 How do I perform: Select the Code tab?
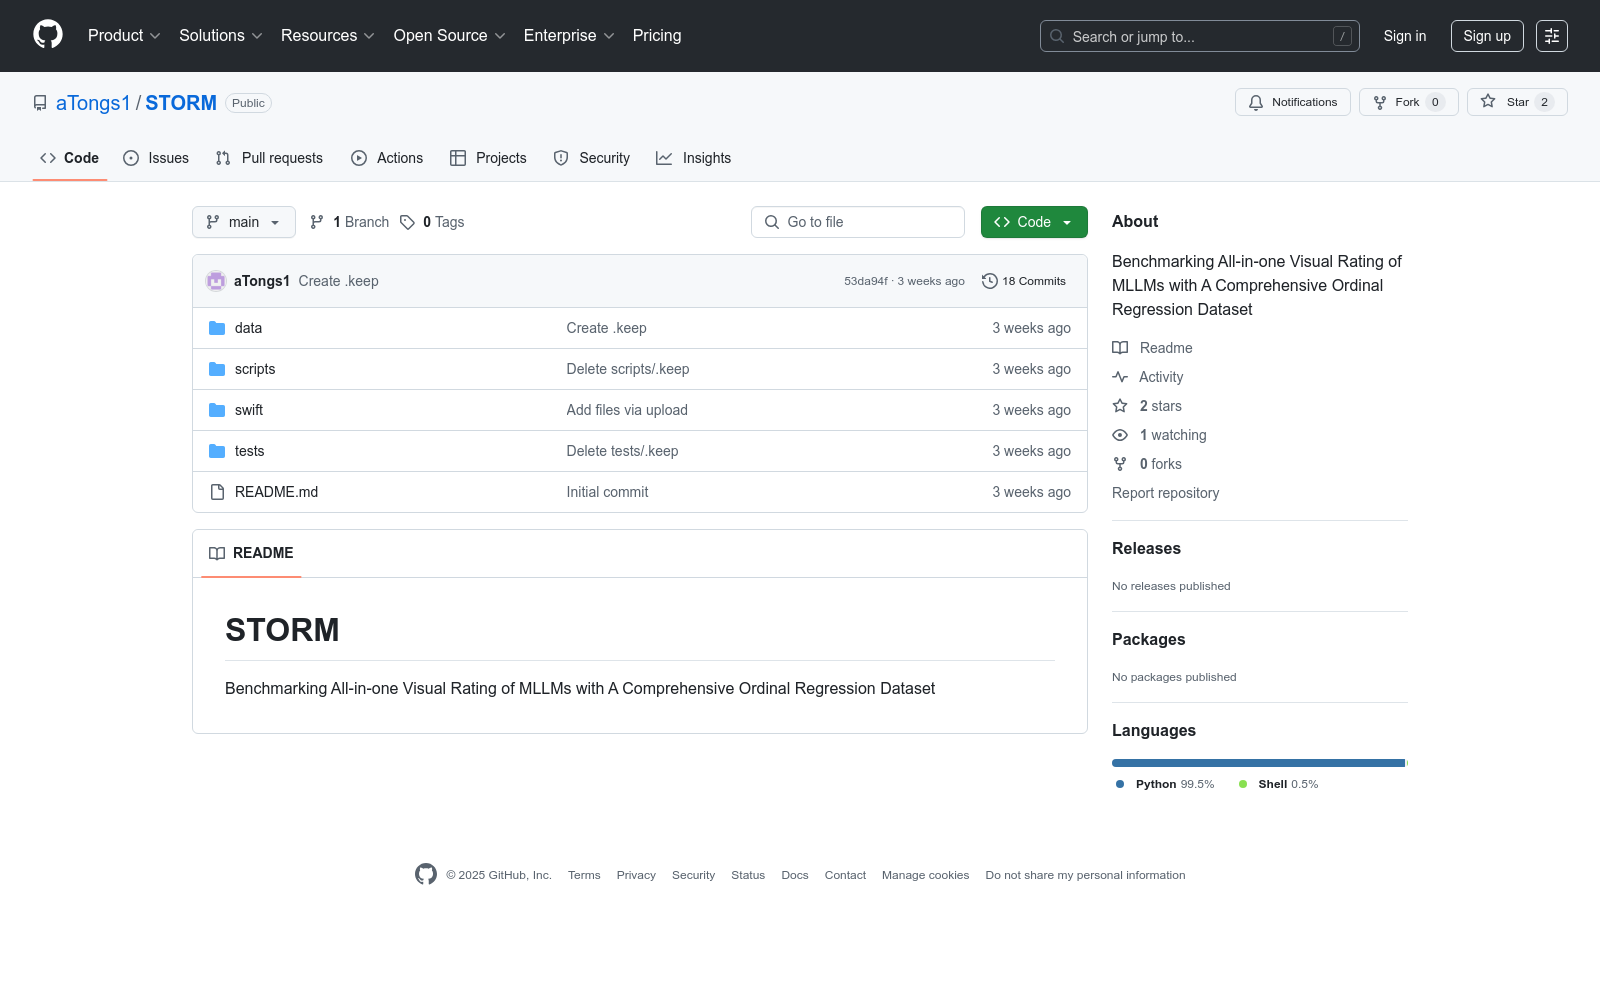(x=70, y=158)
